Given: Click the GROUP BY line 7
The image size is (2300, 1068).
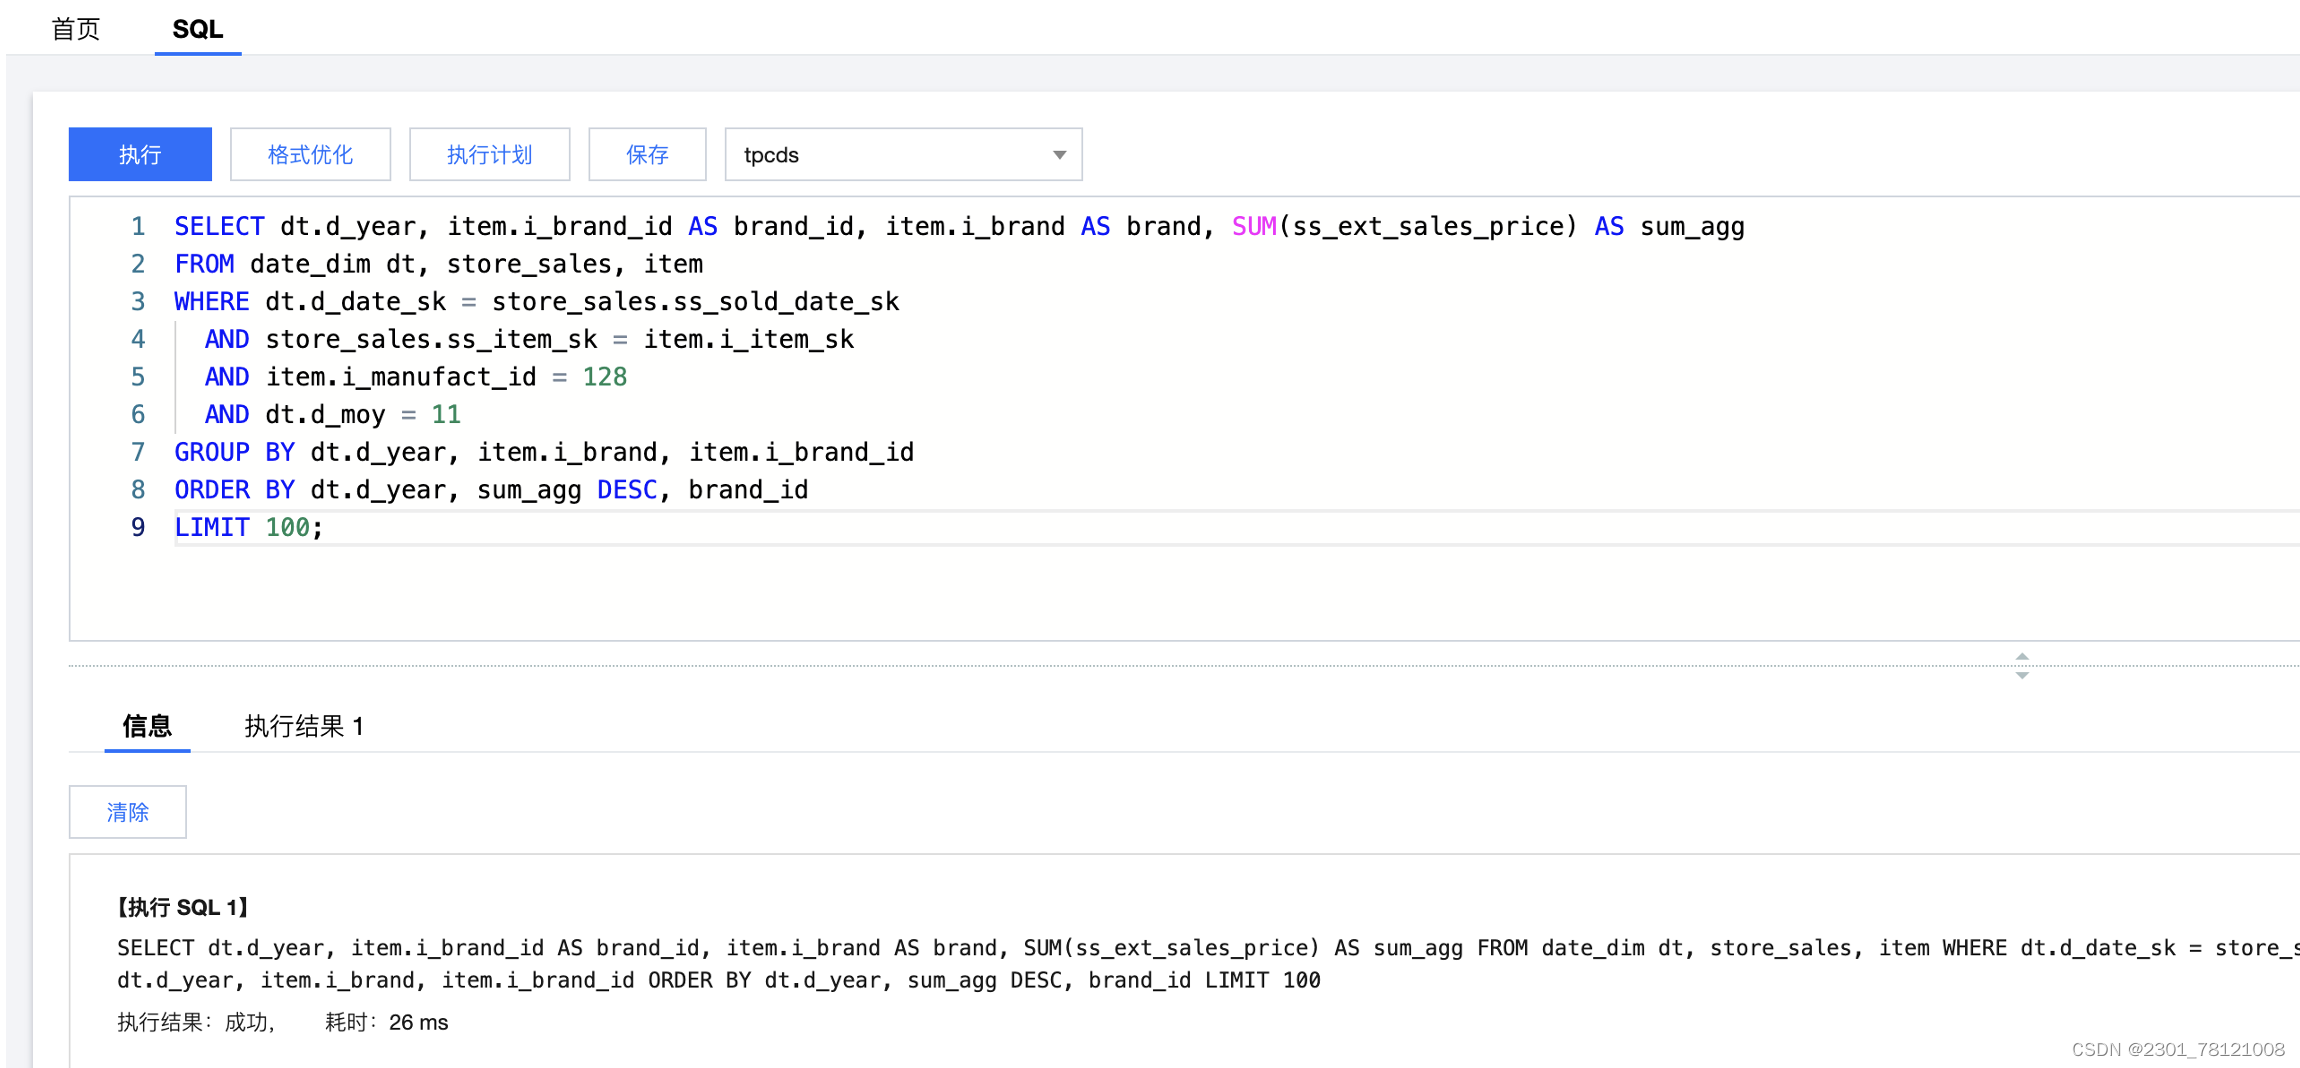Looking at the screenshot, I should tap(543, 452).
